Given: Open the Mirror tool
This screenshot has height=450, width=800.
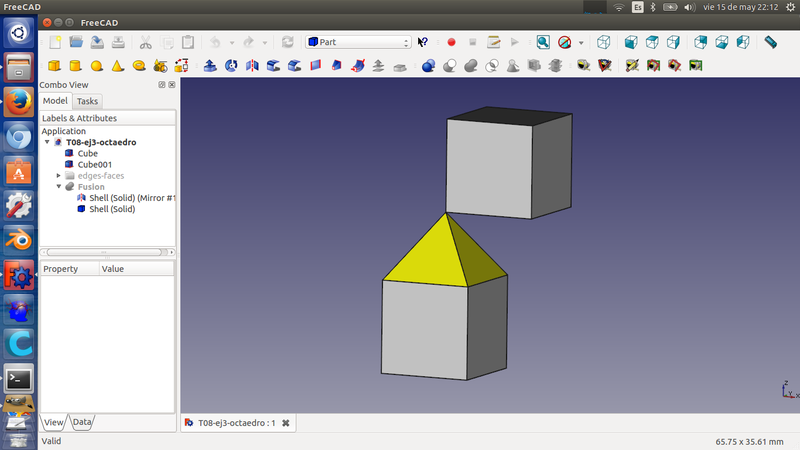Looking at the screenshot, I should 252,66.
